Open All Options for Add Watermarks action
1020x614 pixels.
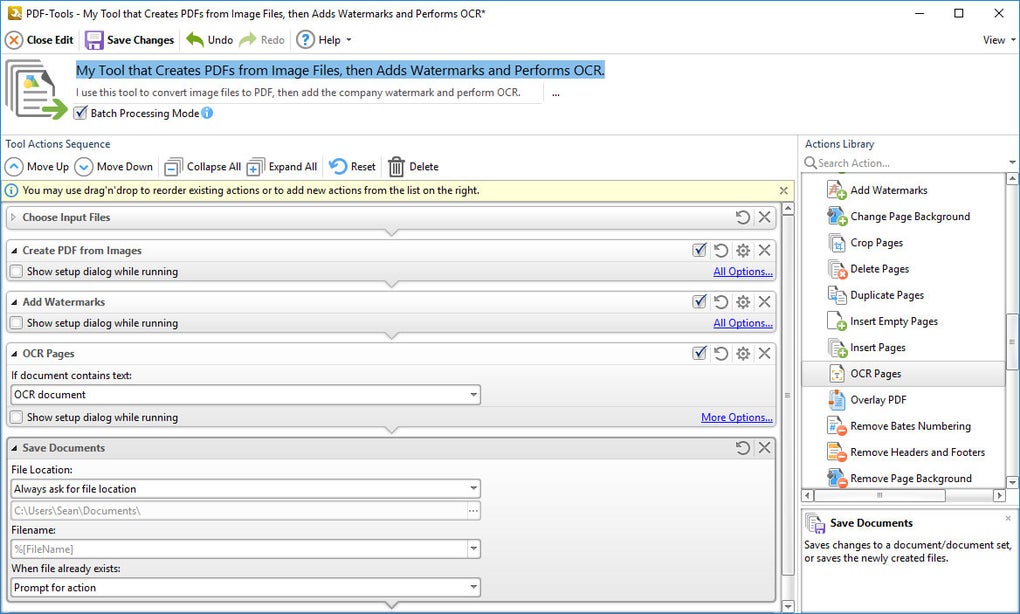pyautogui.click(x=743, y=323)
